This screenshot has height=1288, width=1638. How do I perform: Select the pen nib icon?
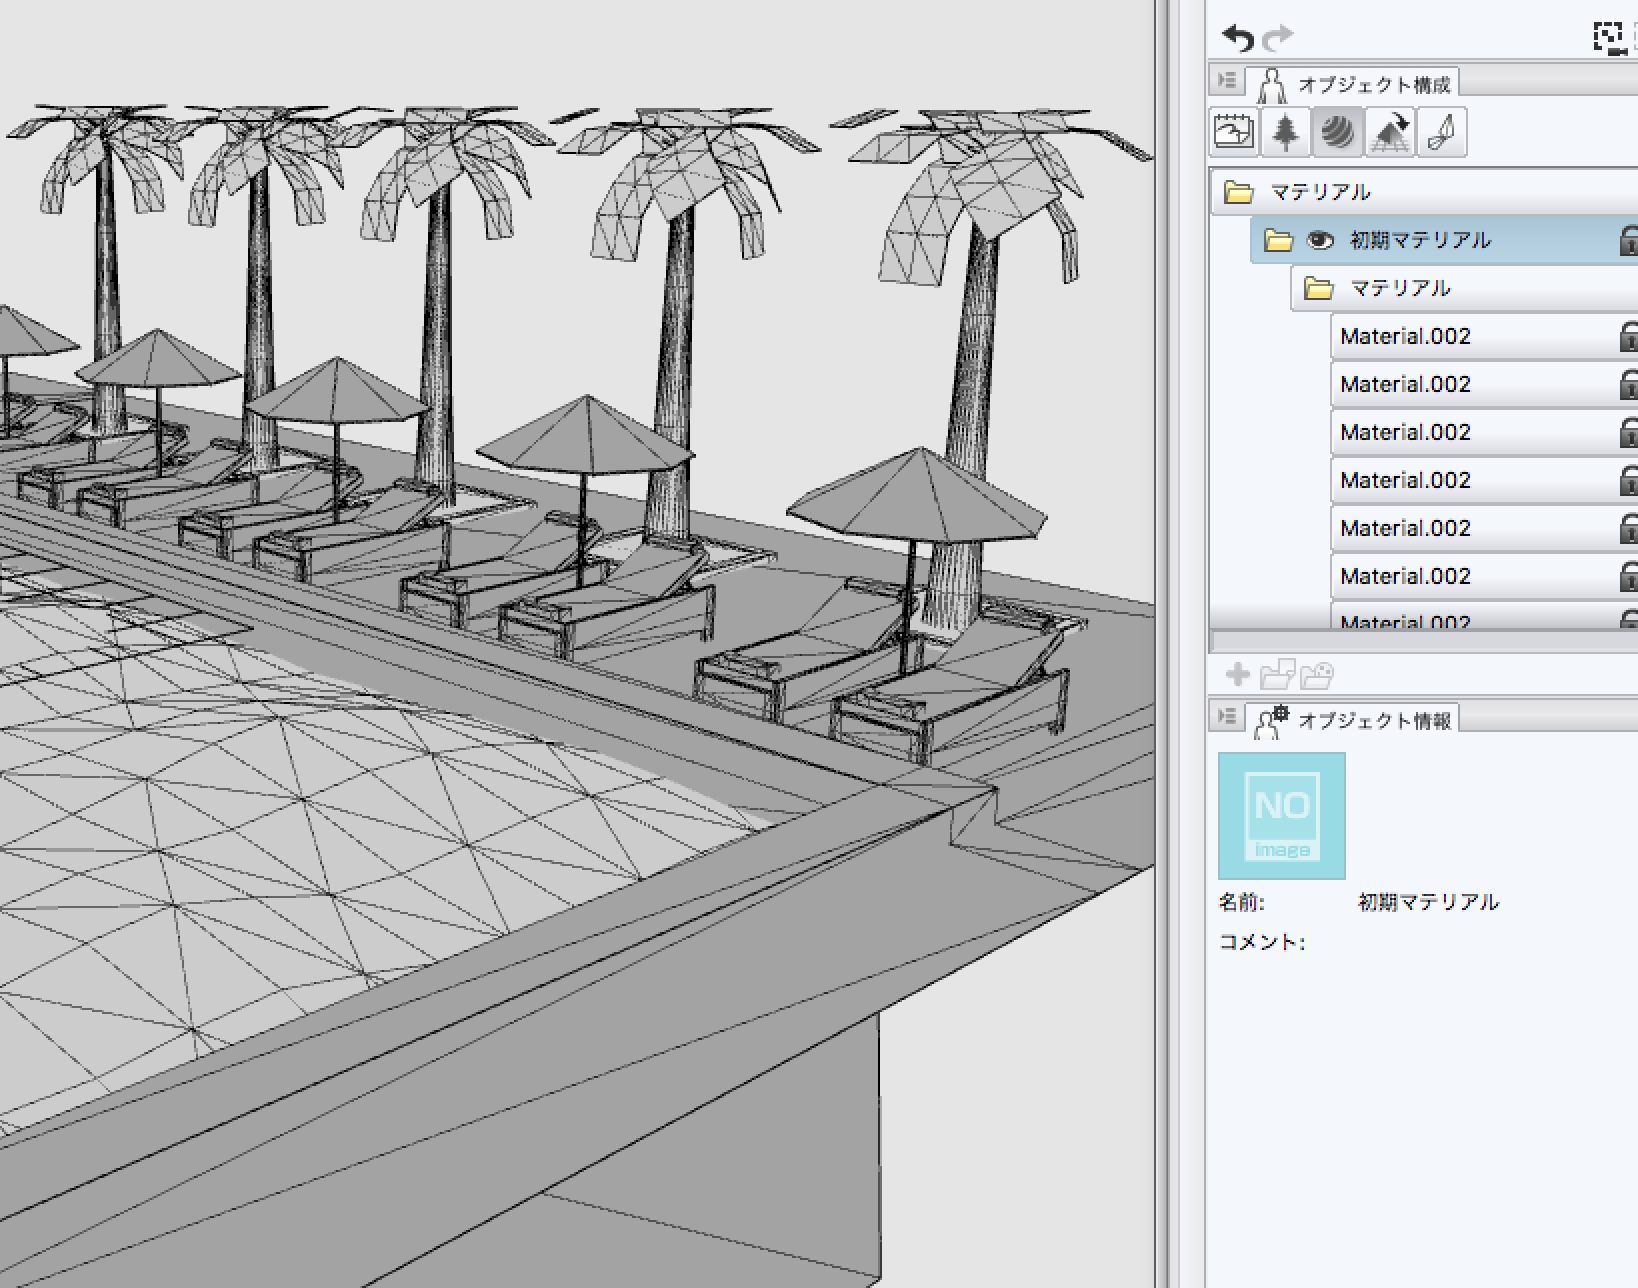[1441, 132]
